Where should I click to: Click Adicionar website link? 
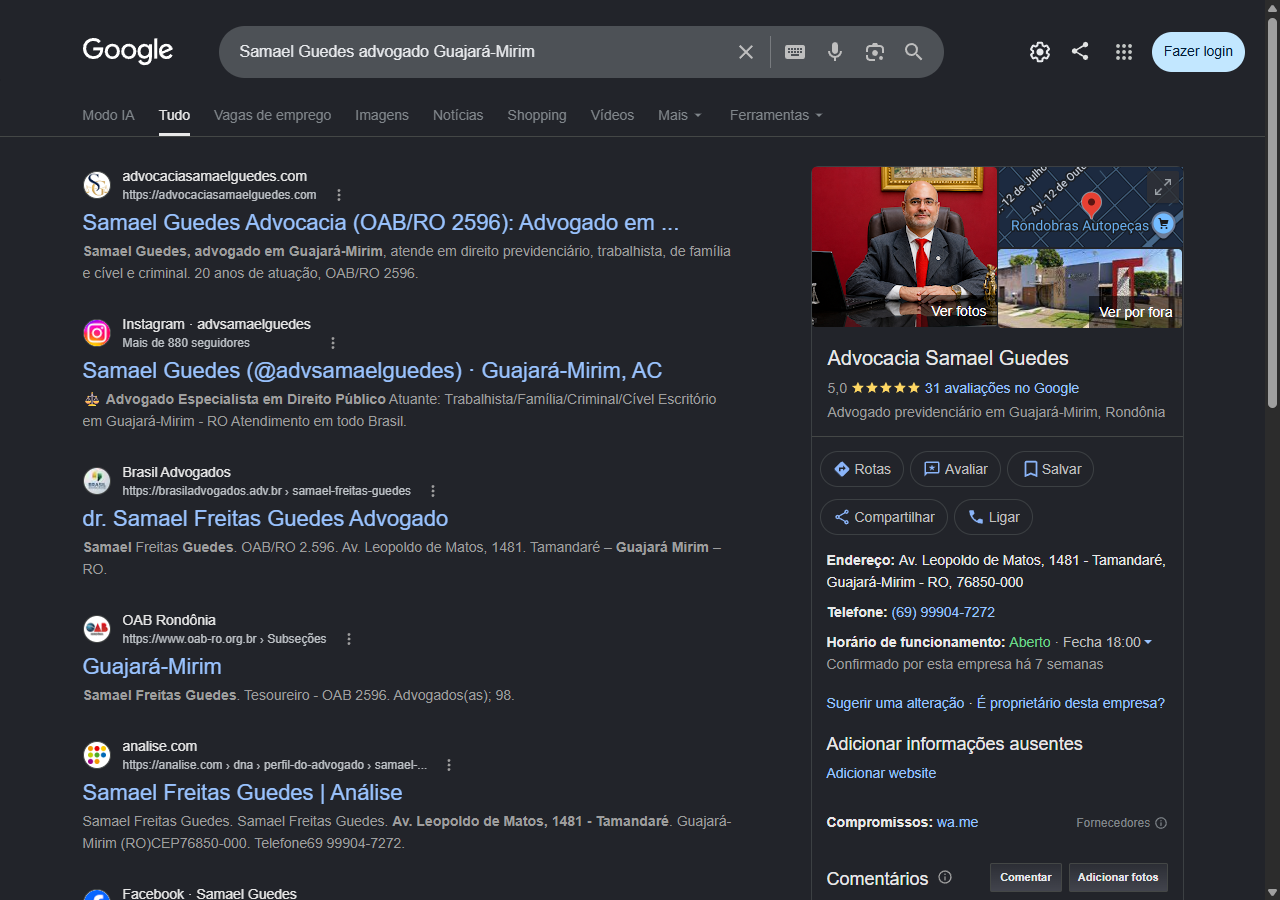[881, 773]
